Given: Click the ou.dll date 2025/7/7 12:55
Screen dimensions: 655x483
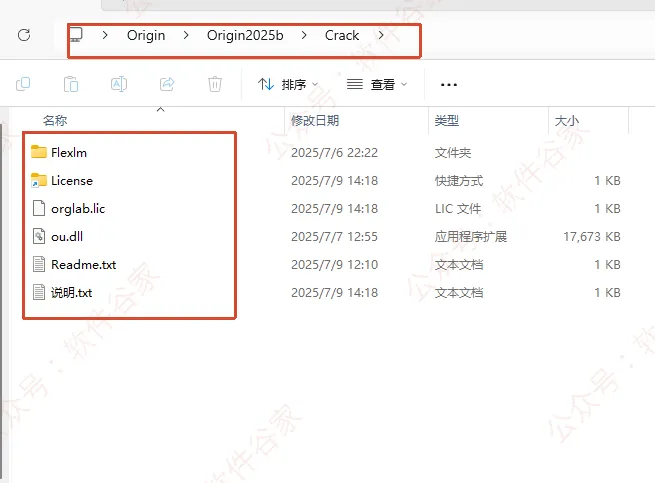Looking at the screenshot, I should point(334,236).
